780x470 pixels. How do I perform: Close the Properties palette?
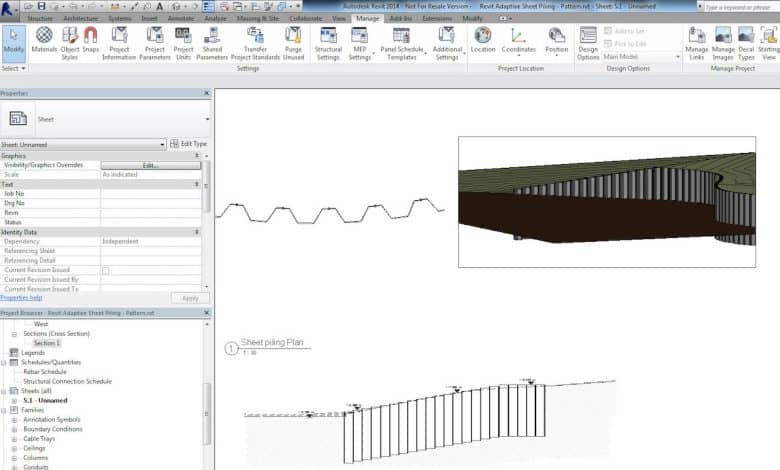[206, 93]
